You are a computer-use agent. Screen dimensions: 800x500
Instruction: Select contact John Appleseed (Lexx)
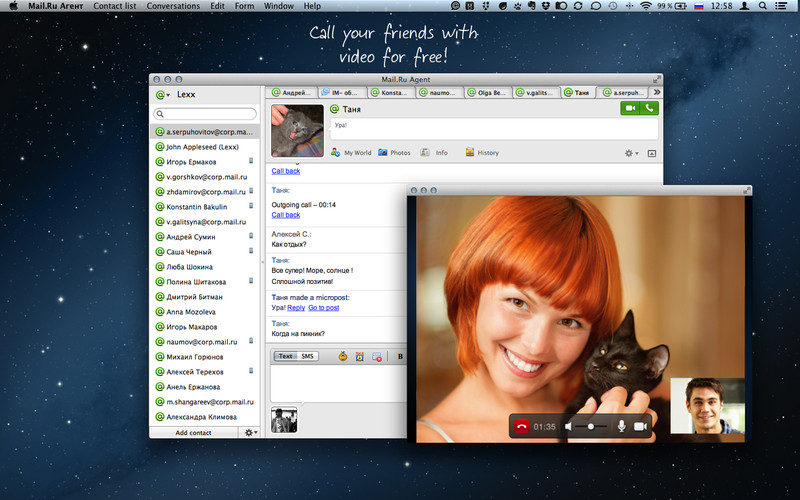pyautogui.click(x=205, y=147)
